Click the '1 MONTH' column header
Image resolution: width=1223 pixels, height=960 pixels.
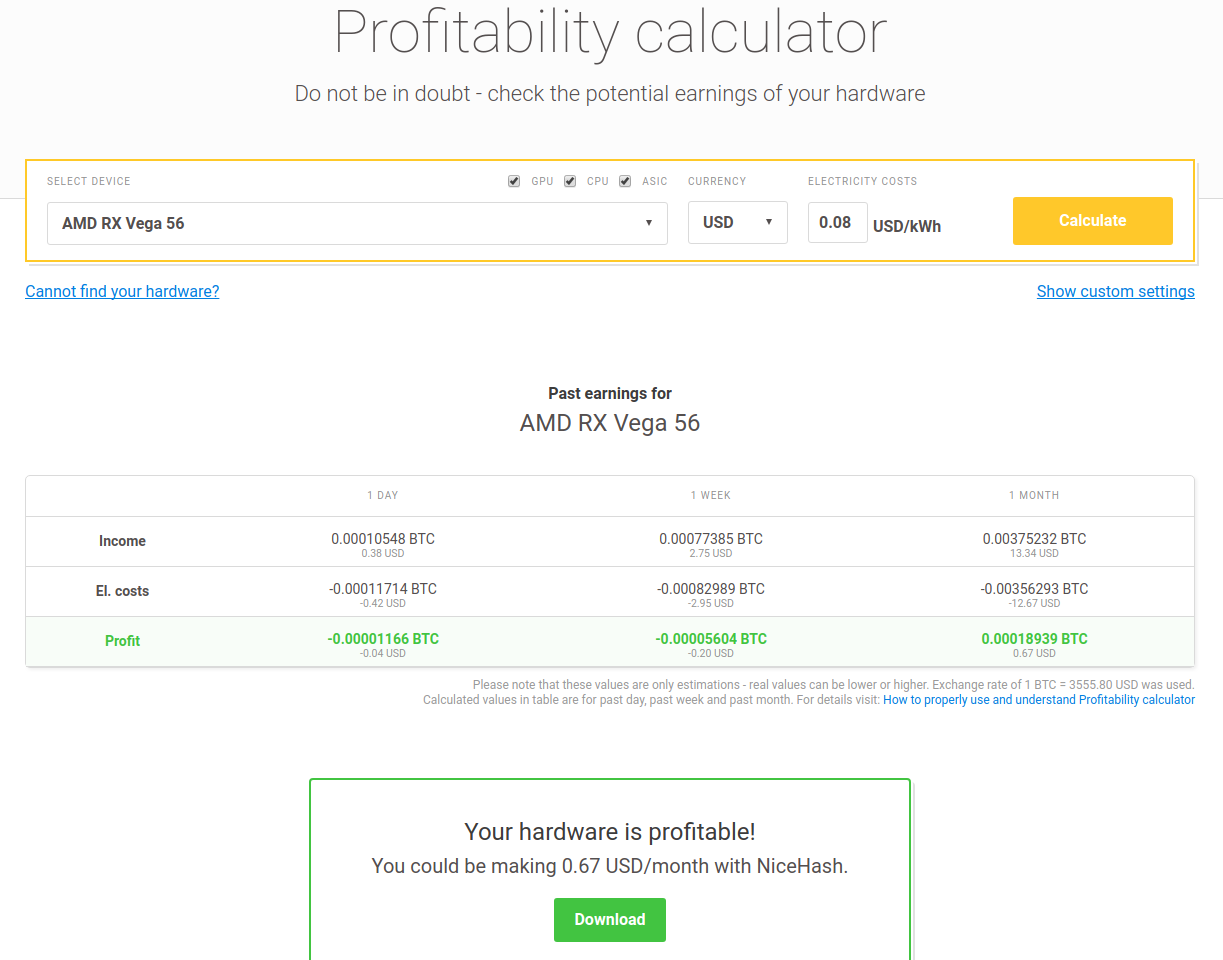(x=1034, y=495)
